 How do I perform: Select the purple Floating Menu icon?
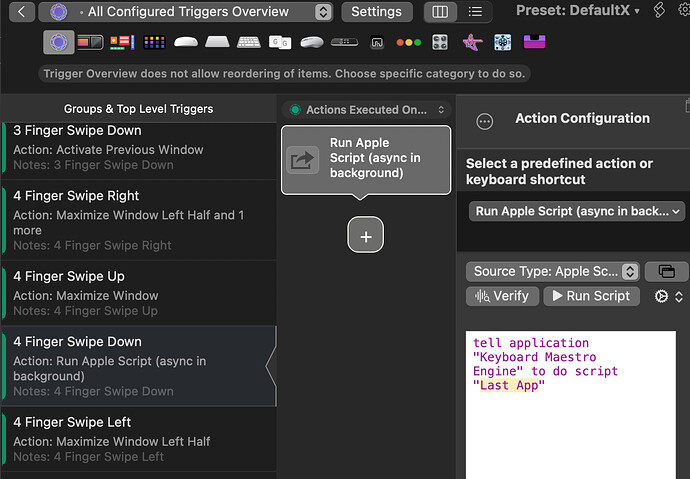(x=534, y=42)
